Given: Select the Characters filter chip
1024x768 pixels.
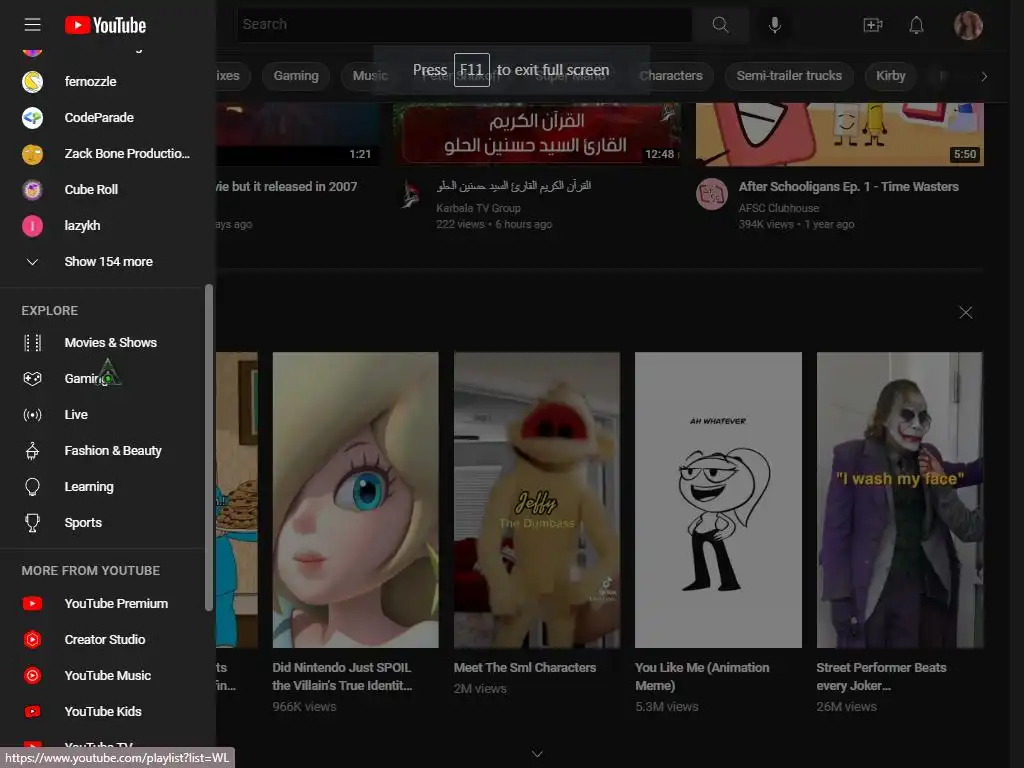Looking at the screenshot, I should [671, 76].
